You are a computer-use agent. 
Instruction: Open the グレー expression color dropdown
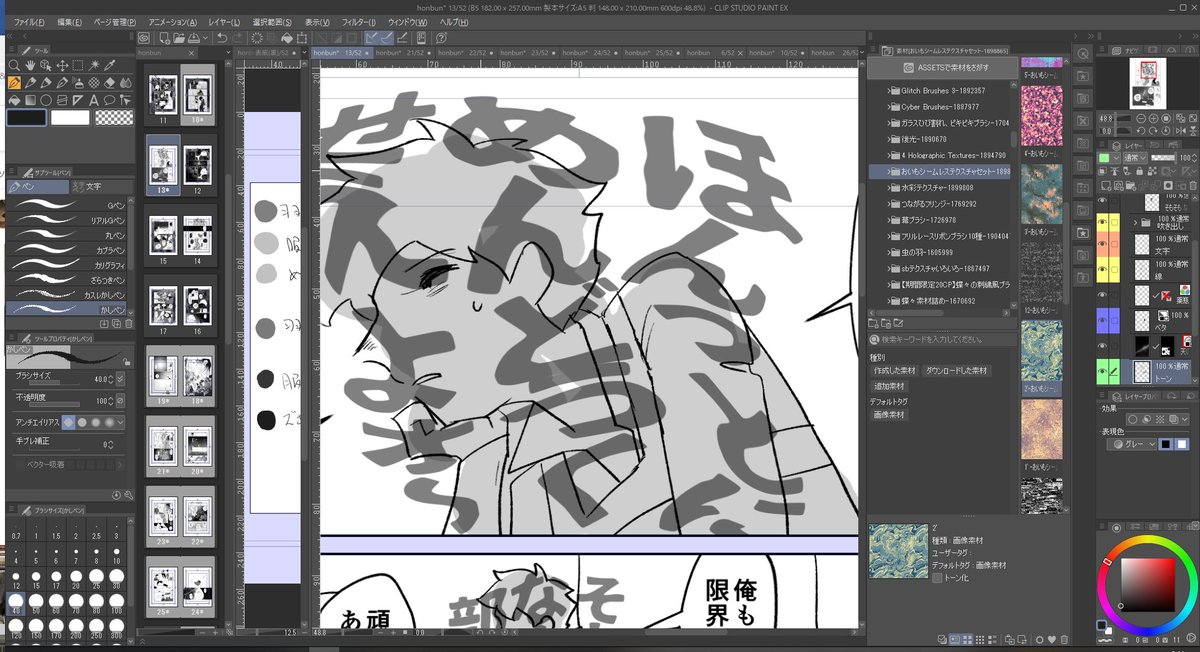coord(1130,444)
